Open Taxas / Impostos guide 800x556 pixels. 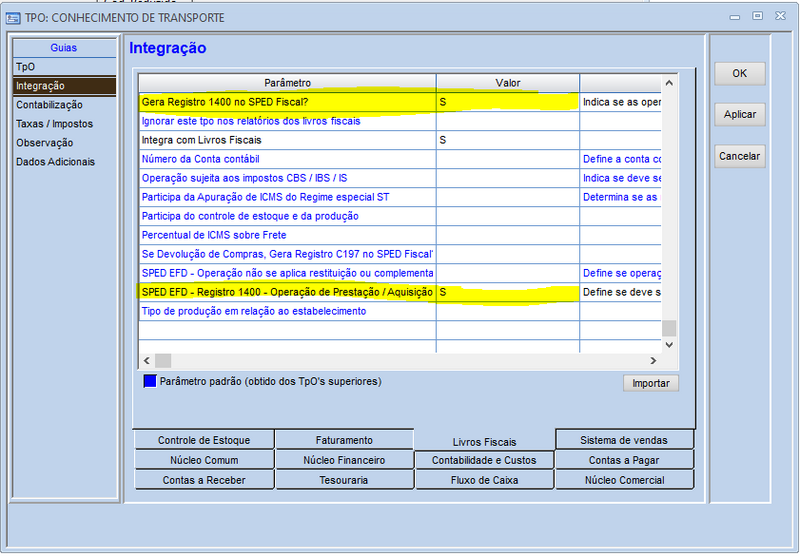pos(54,124)
